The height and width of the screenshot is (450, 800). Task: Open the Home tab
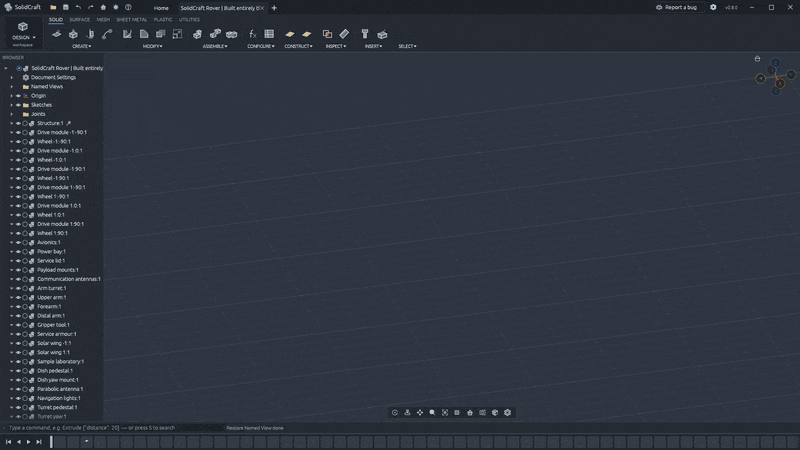click(x=161, y=8)
